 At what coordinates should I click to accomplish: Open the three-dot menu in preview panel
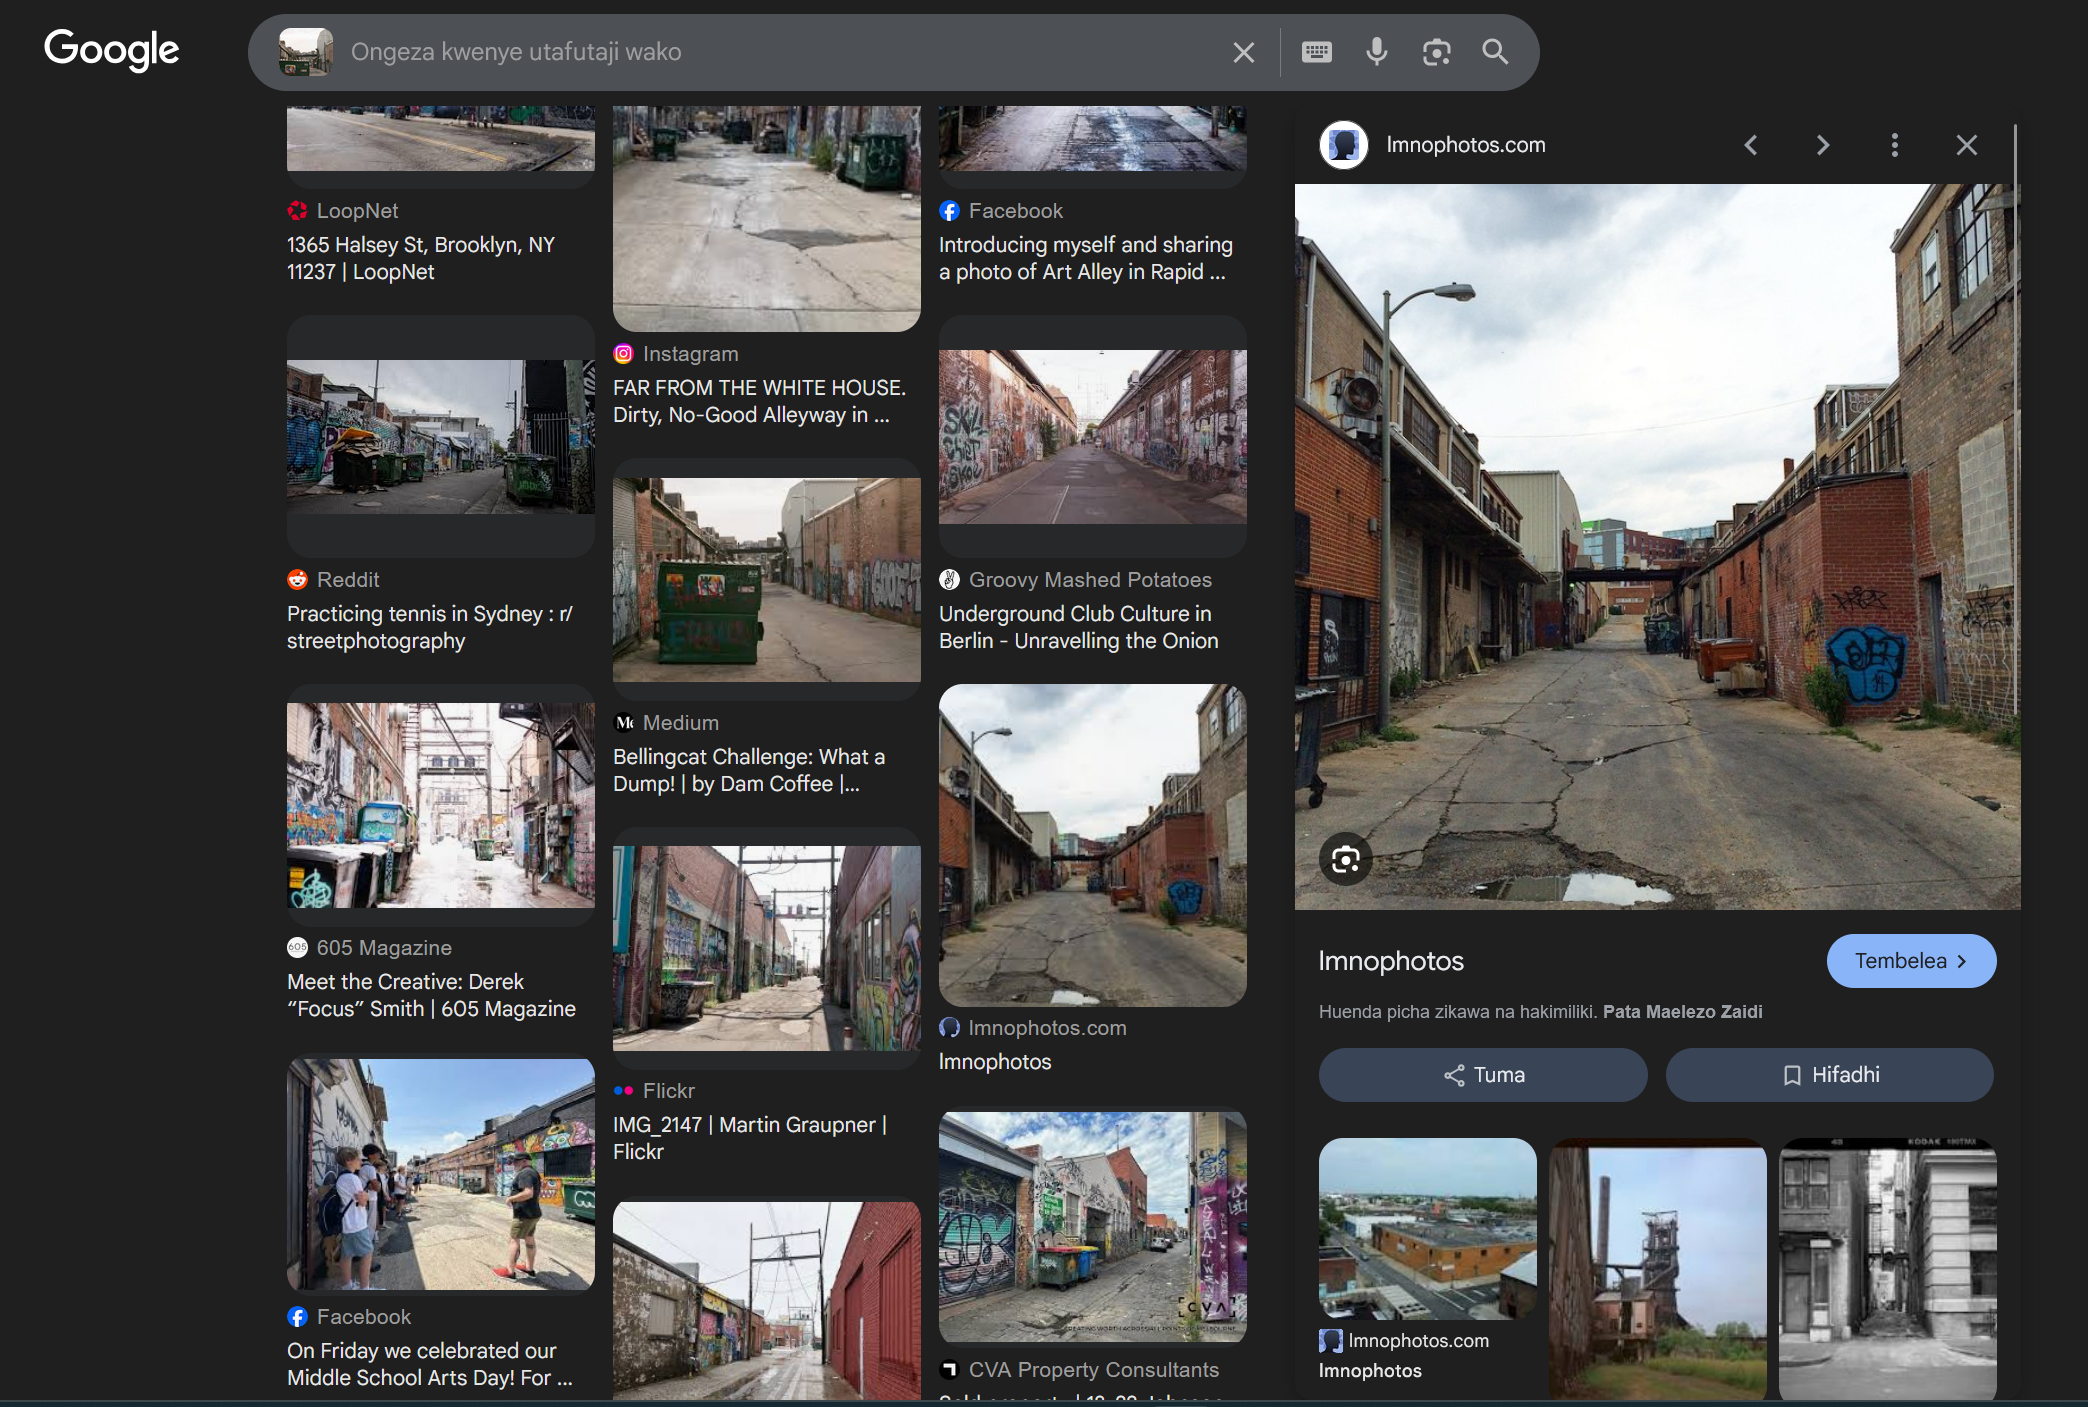(x=1894, y=146)
